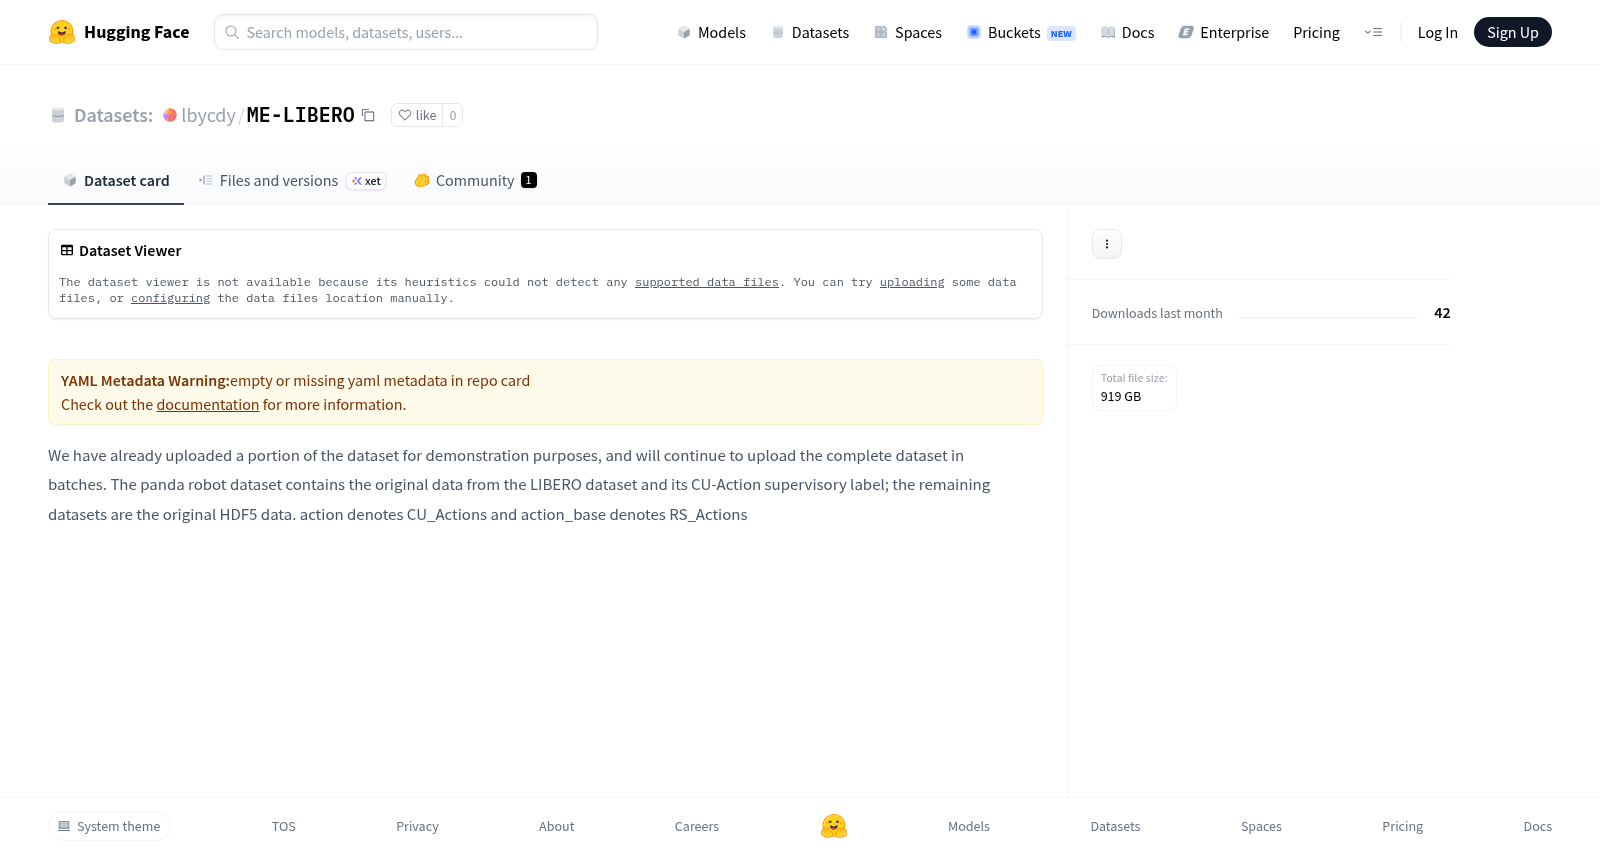The height and width of the screenshot is (861, 1600).
Task: Open Spaces in the footer
Action: pos(1262,827)
